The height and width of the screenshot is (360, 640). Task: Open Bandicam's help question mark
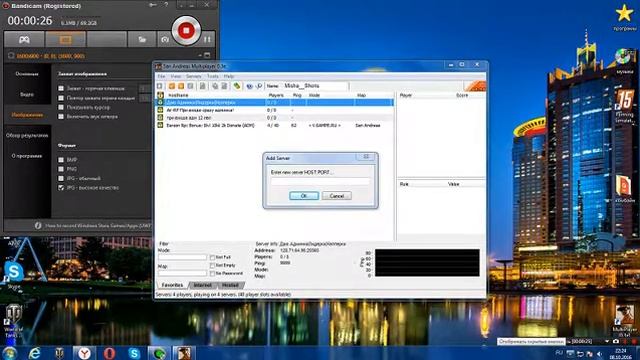click(x=166, y=5)
